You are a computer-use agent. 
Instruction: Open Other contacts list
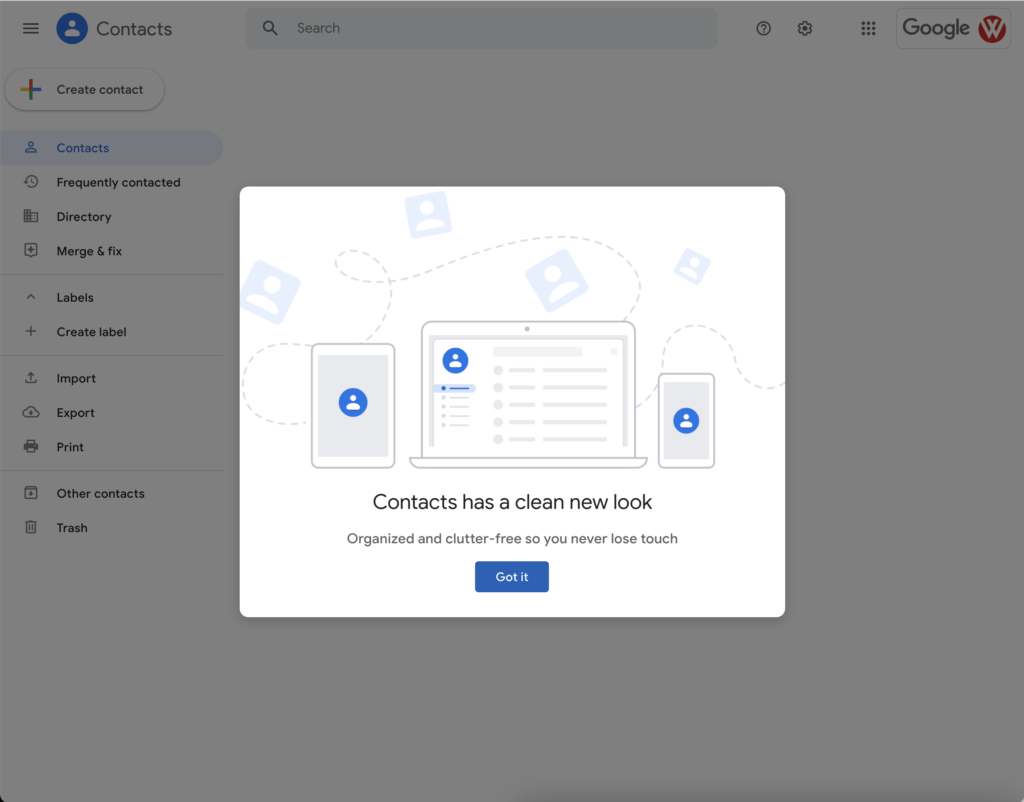click(111, 494)
